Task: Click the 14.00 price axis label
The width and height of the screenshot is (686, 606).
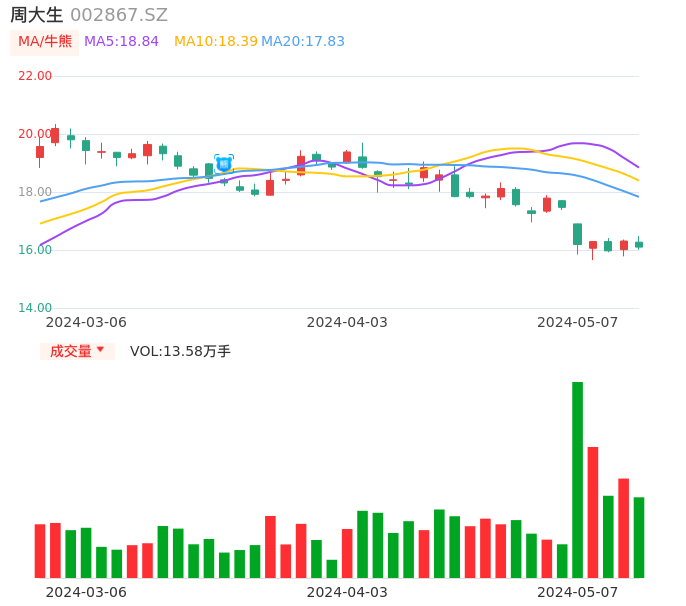Action: tap(35, 308)
